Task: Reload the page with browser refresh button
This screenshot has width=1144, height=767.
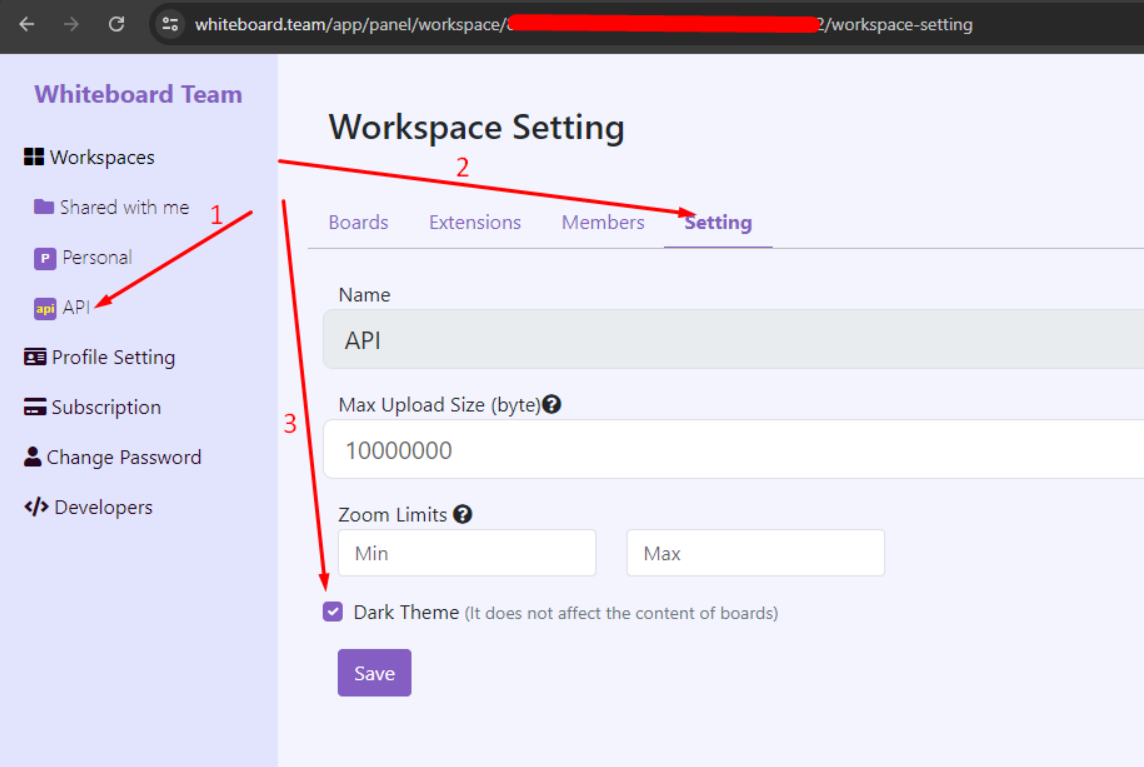Action: (116, 24)
